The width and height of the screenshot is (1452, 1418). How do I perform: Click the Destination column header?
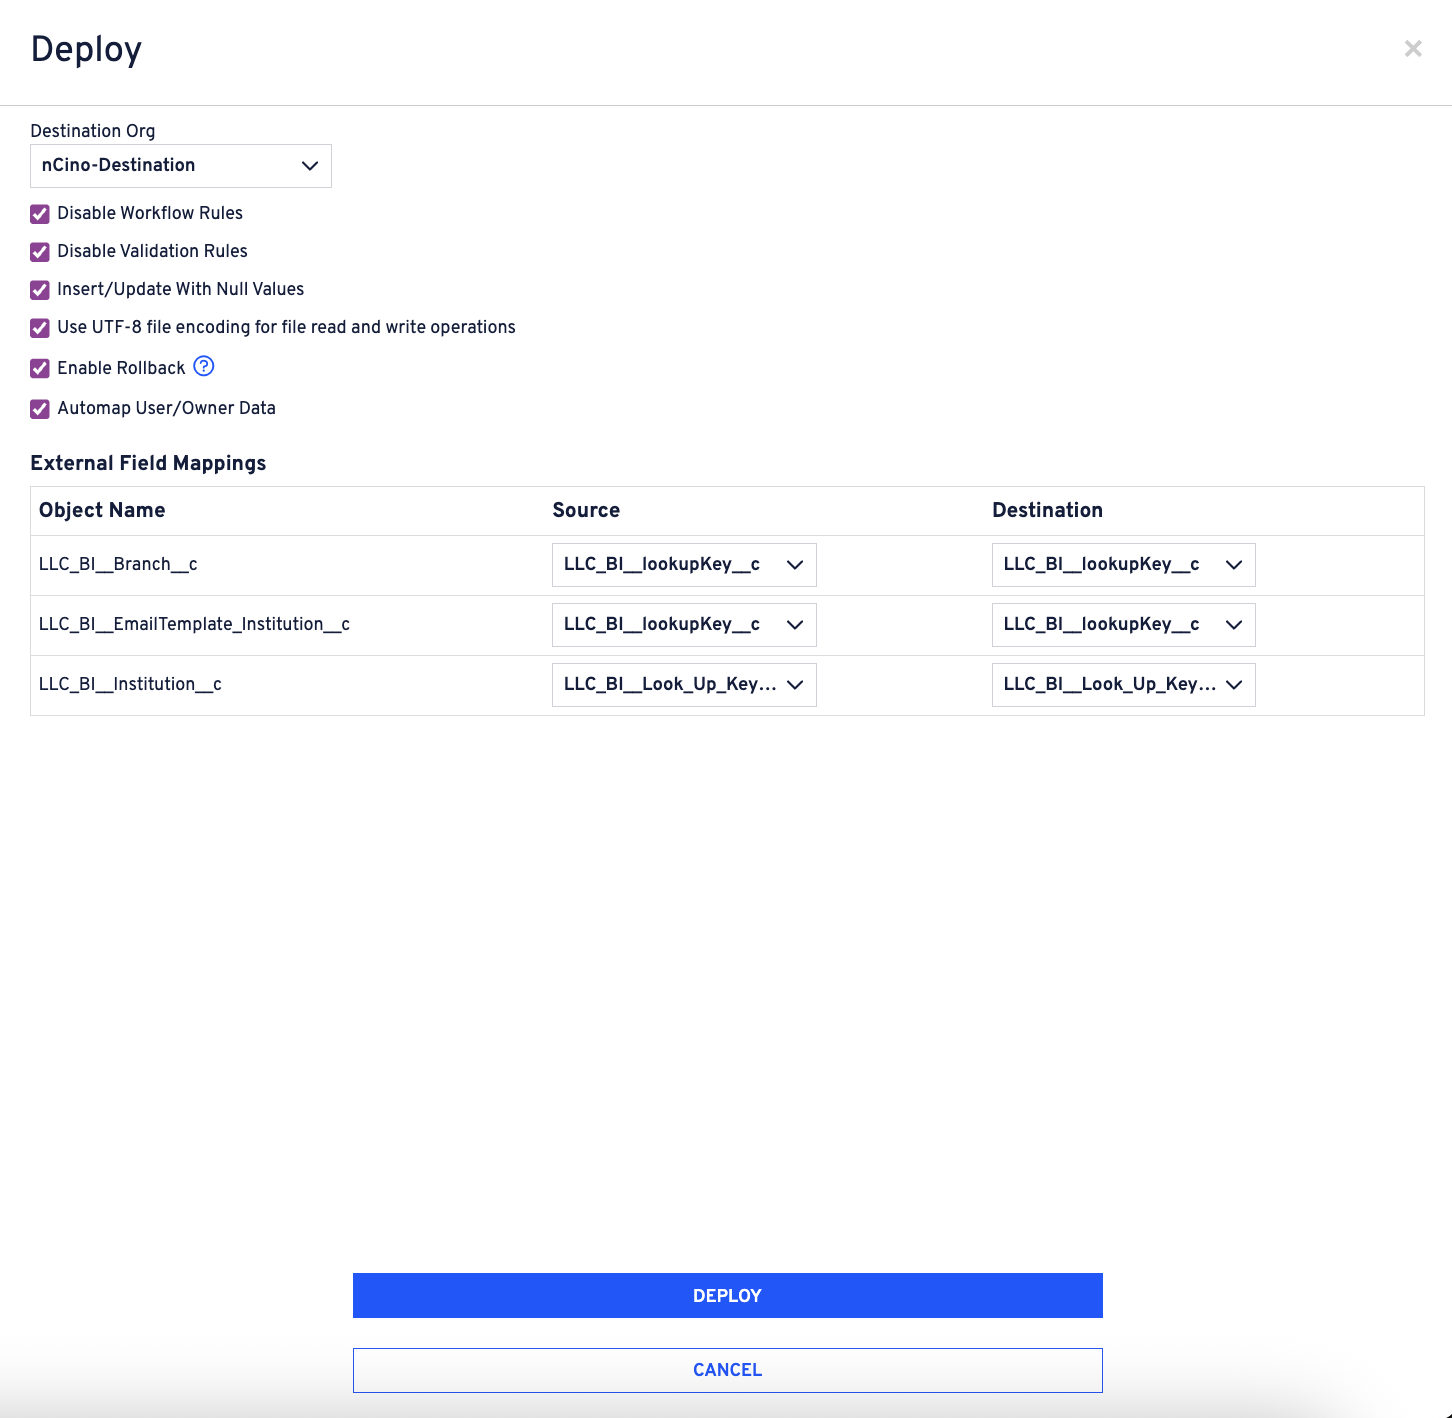click(x=1047, y=510)
